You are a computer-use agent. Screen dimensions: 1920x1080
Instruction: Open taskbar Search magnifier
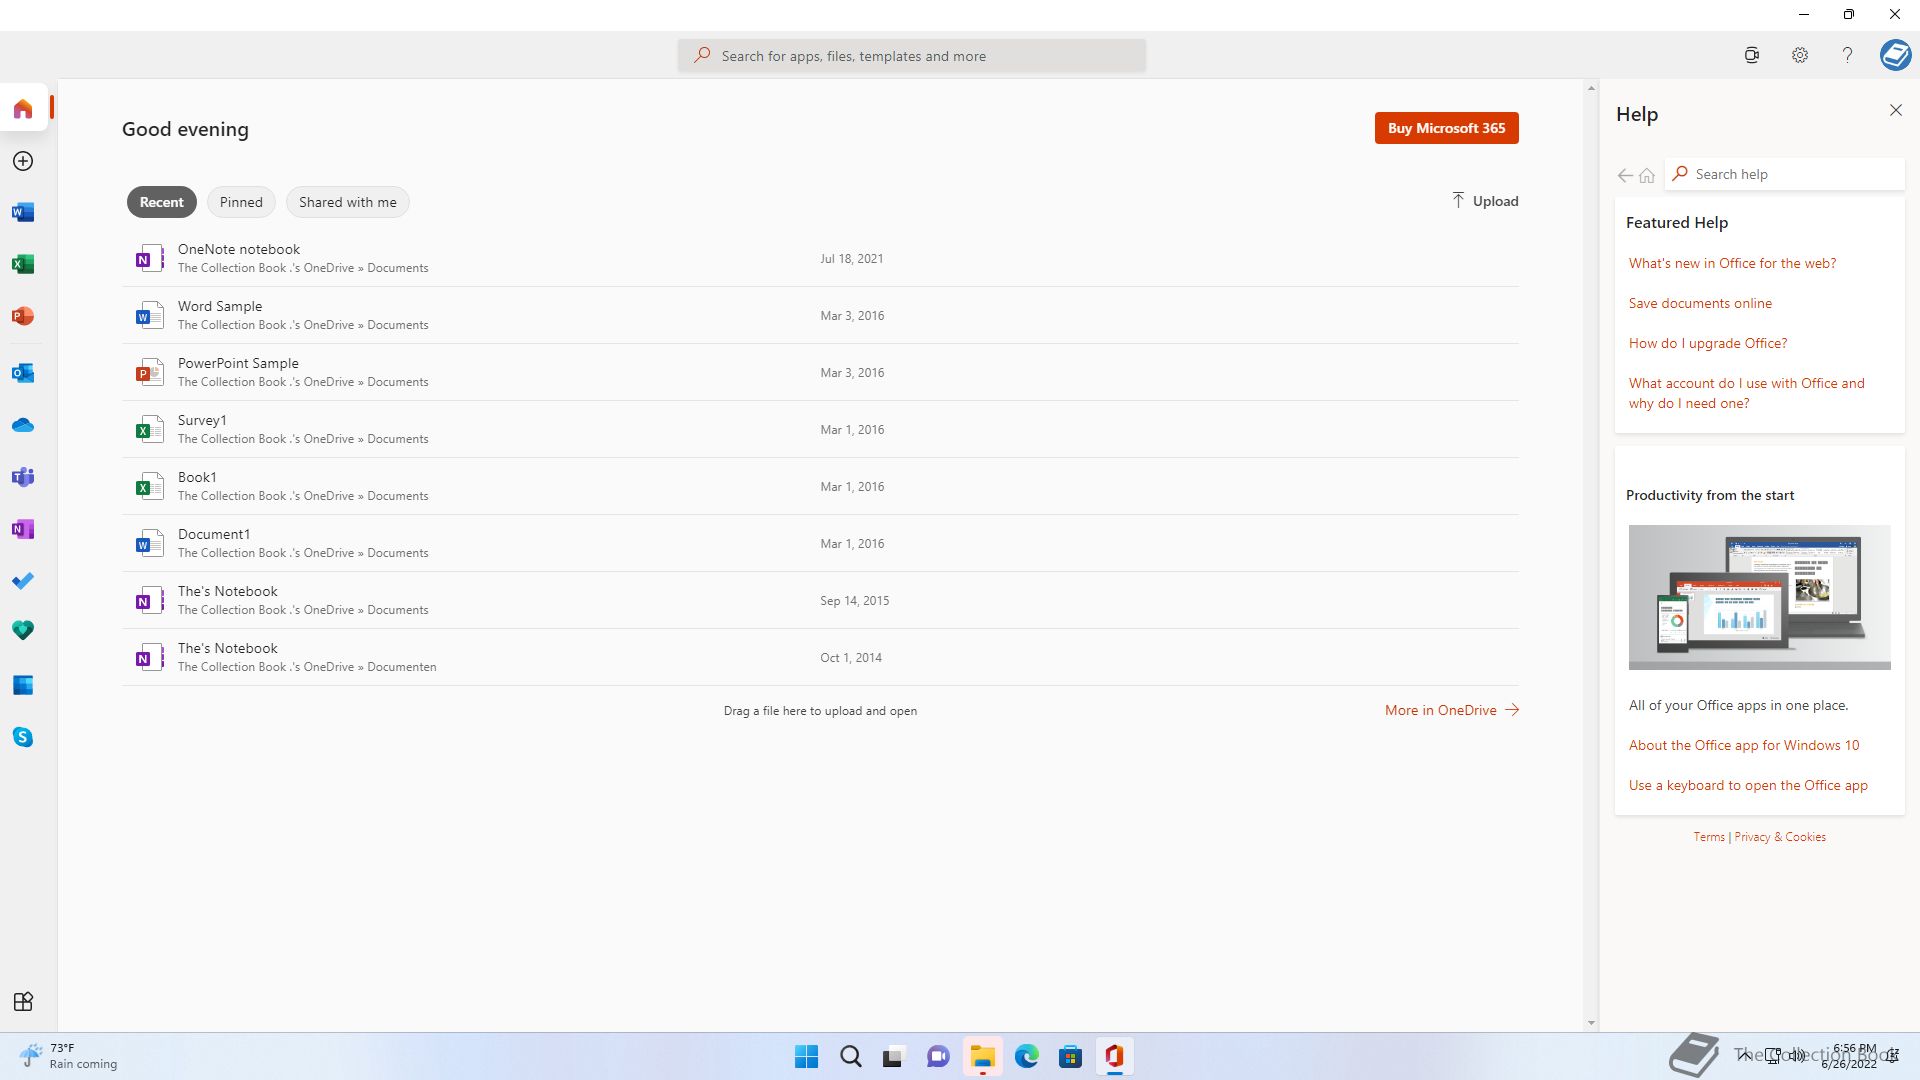pyautogui.click(x=851, y=1057)
